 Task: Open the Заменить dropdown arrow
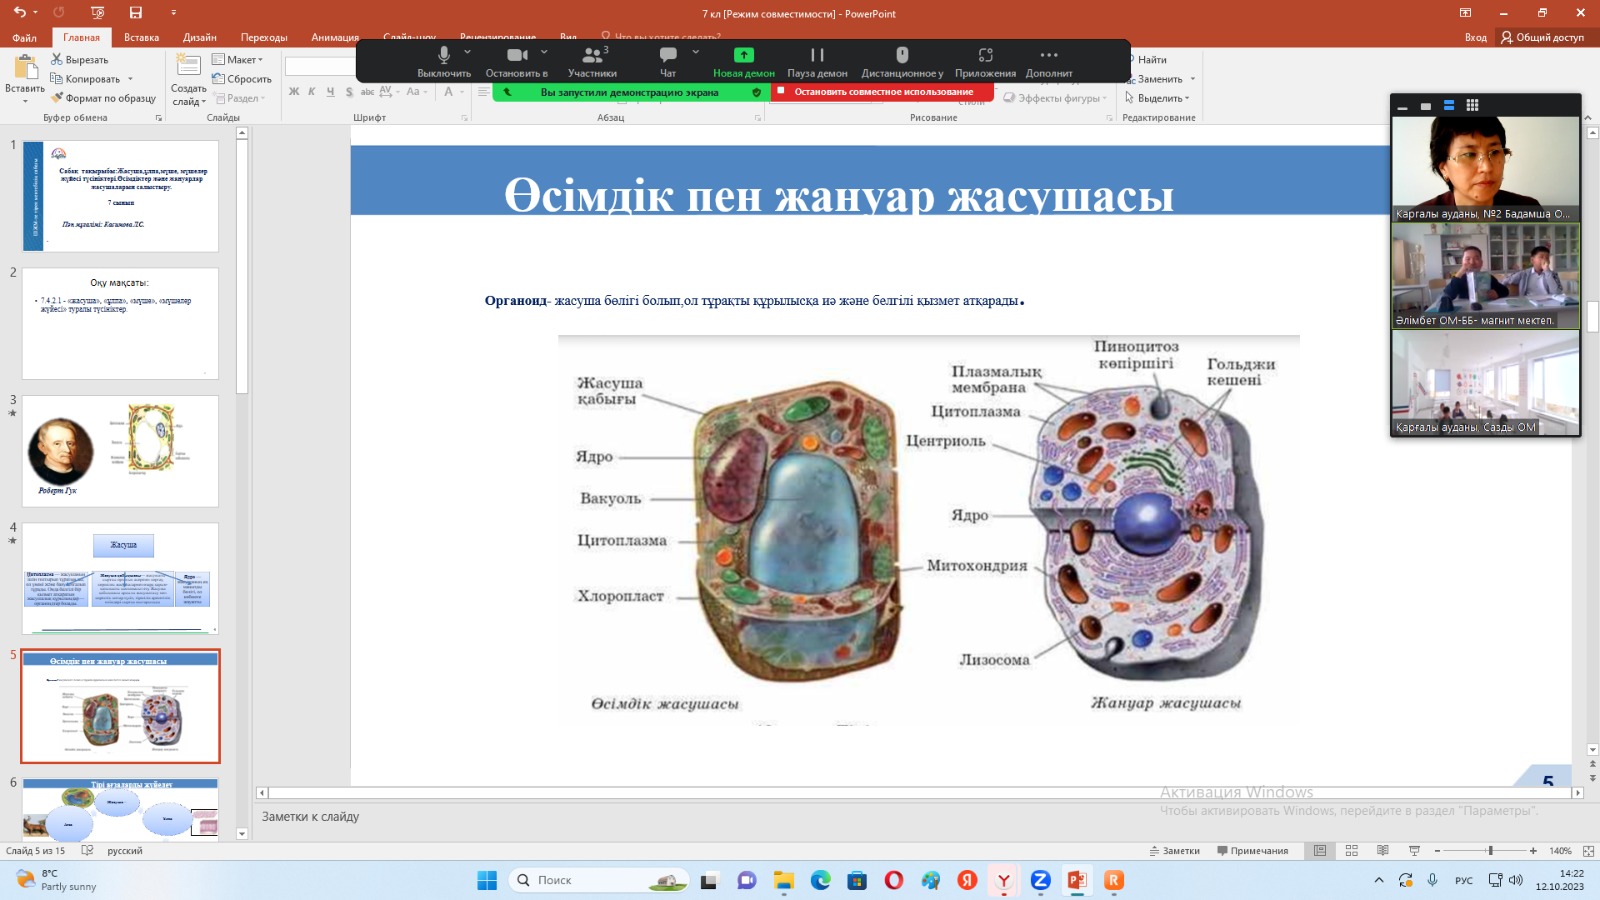coord(1193,79)
